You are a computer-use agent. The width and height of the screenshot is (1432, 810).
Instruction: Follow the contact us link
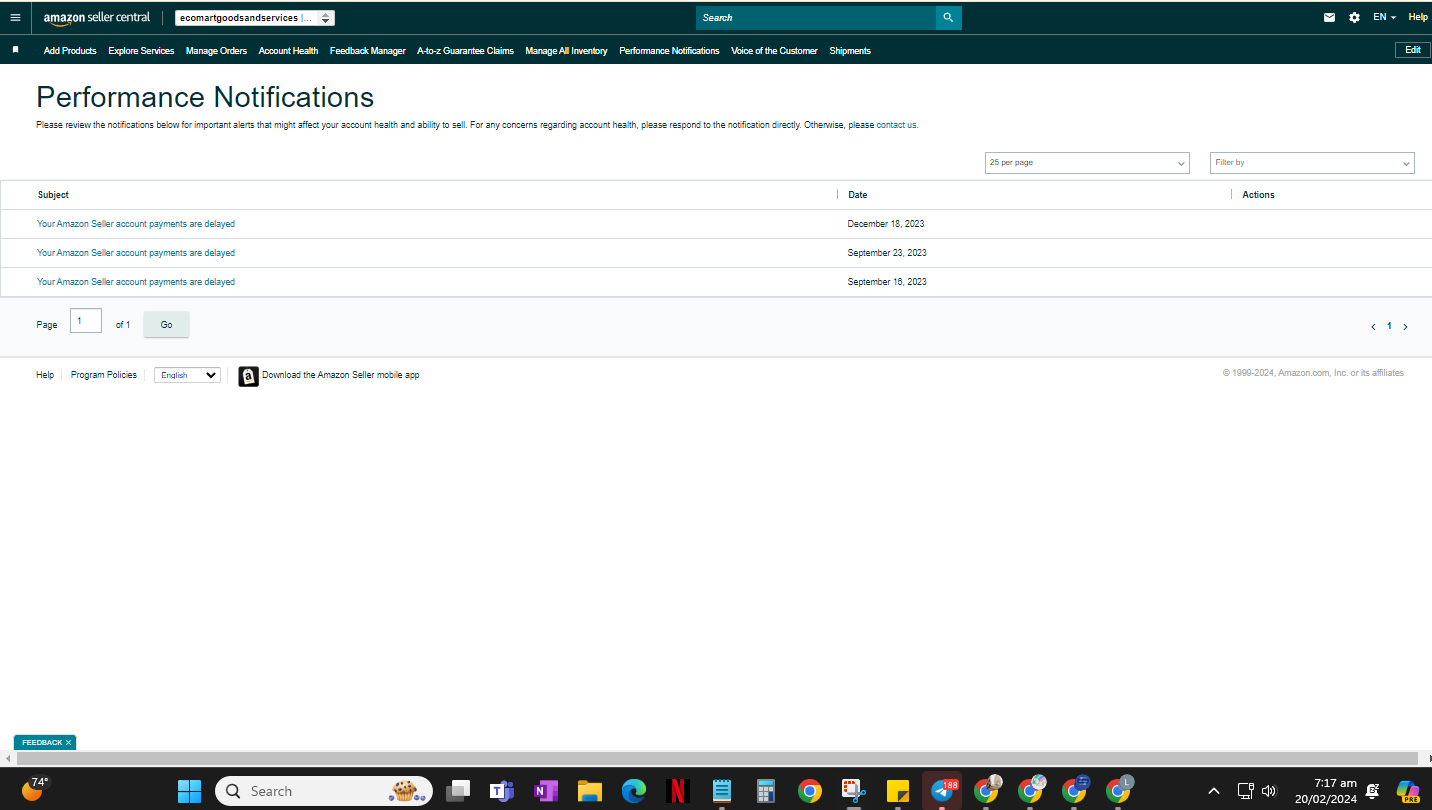[897, 125]
